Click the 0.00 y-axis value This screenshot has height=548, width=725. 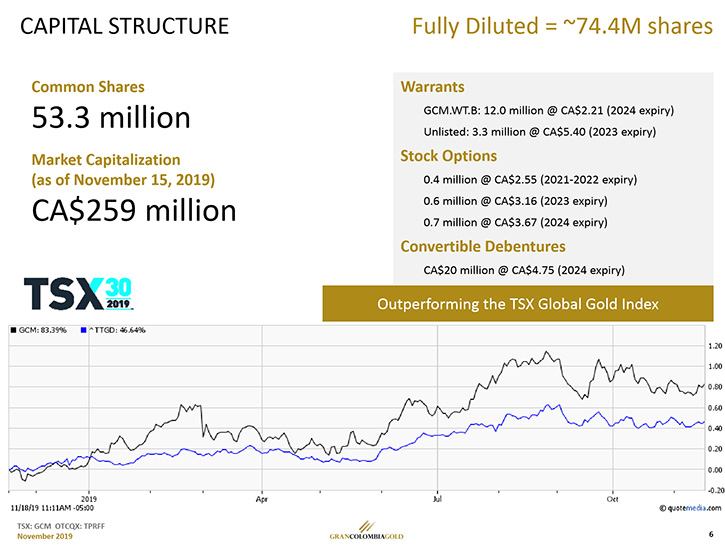point(715,470)
